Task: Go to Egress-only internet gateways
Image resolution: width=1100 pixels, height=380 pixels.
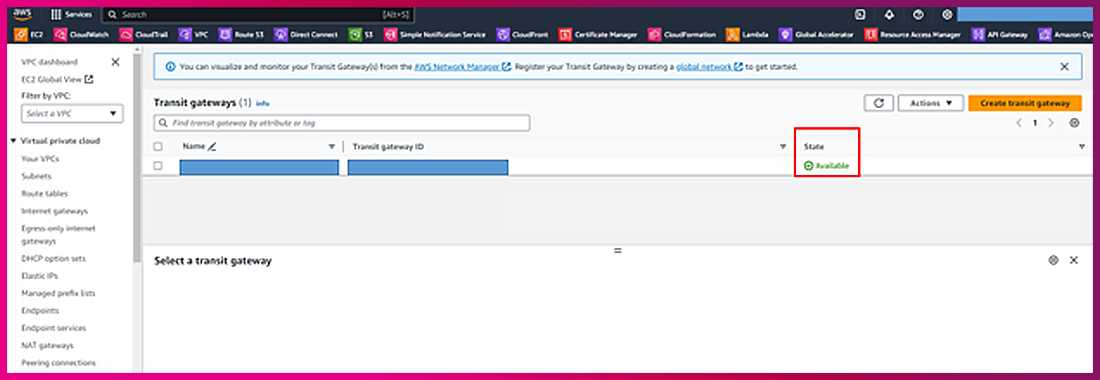Action: tap(58, 235)
